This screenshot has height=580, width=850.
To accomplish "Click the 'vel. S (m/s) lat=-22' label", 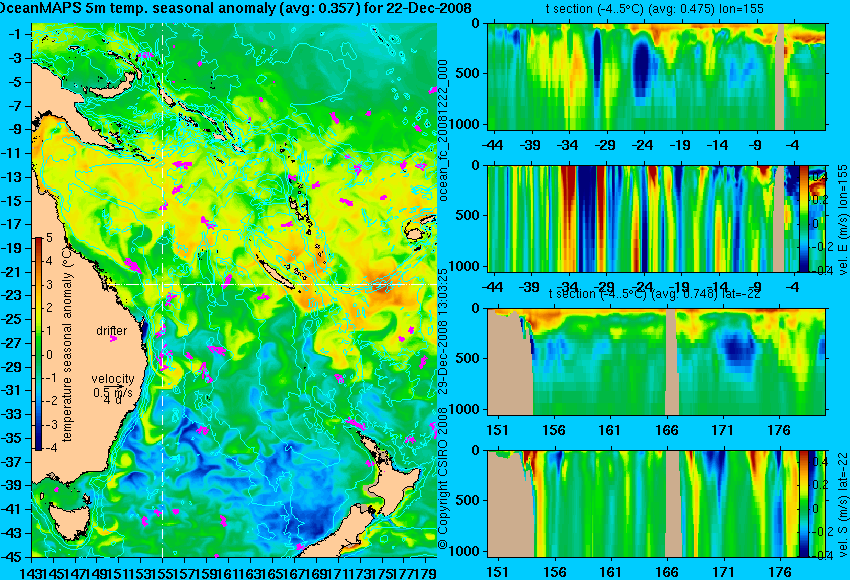I will (x=843, y=506).
